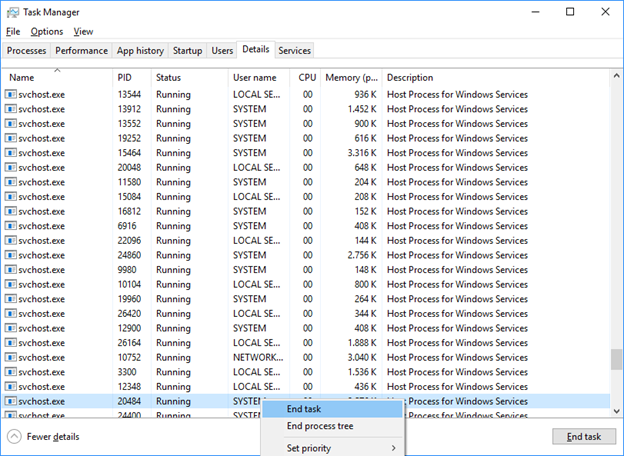Select the 1.888 K memory value
Screen dimensions: 624x456
[362, 343]
